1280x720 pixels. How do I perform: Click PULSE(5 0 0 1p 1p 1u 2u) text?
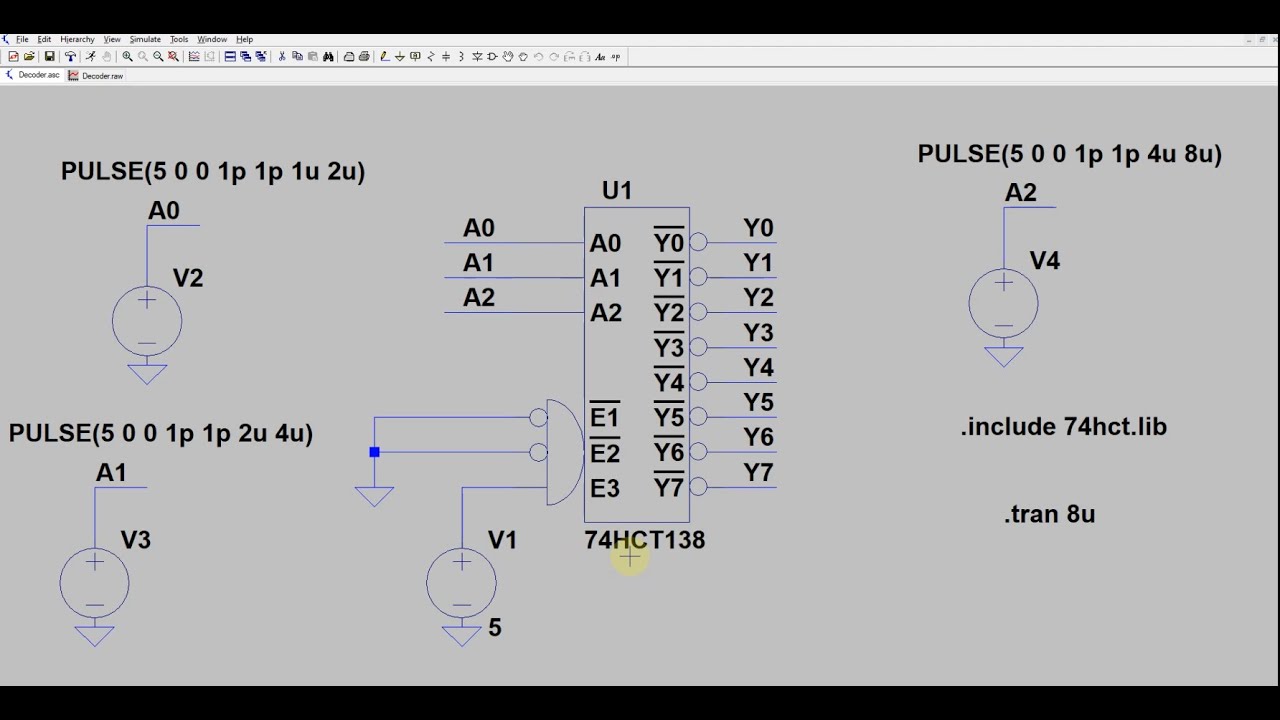(x=213, y=172)
